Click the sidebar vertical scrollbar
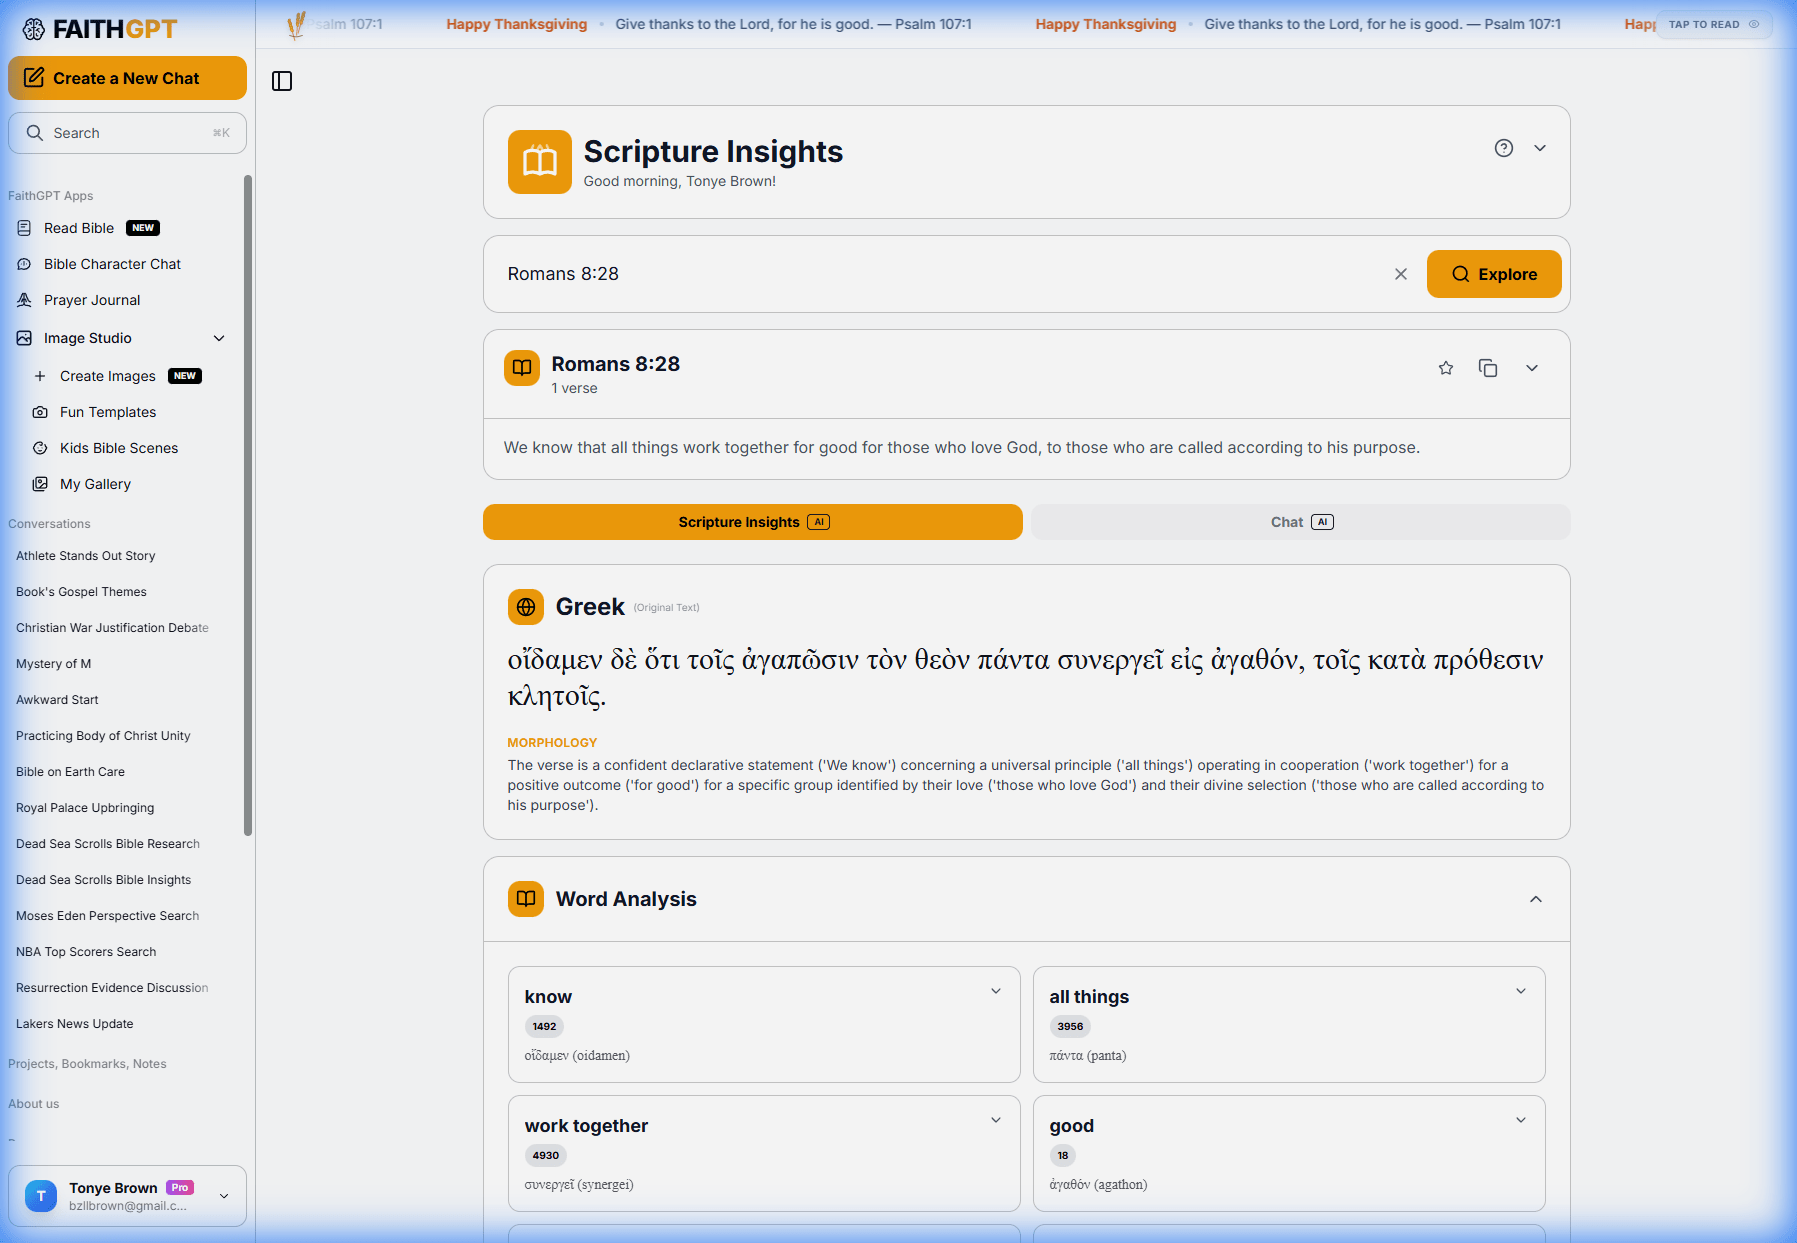This screenshot has height=1243, width=1797. (248, 505)
